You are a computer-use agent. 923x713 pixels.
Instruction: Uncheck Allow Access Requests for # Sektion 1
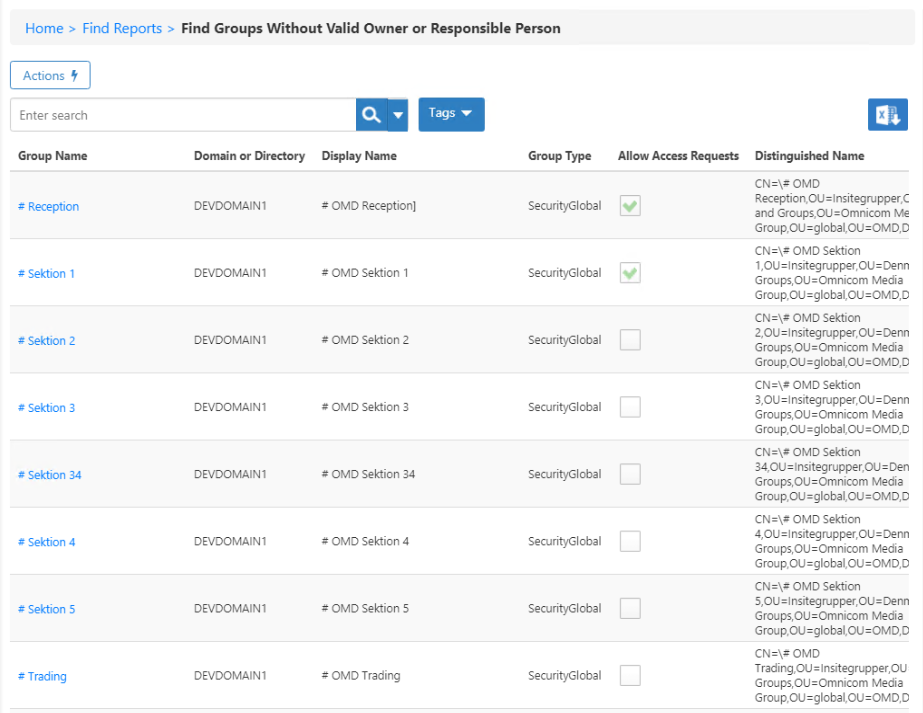click(630, 272)
